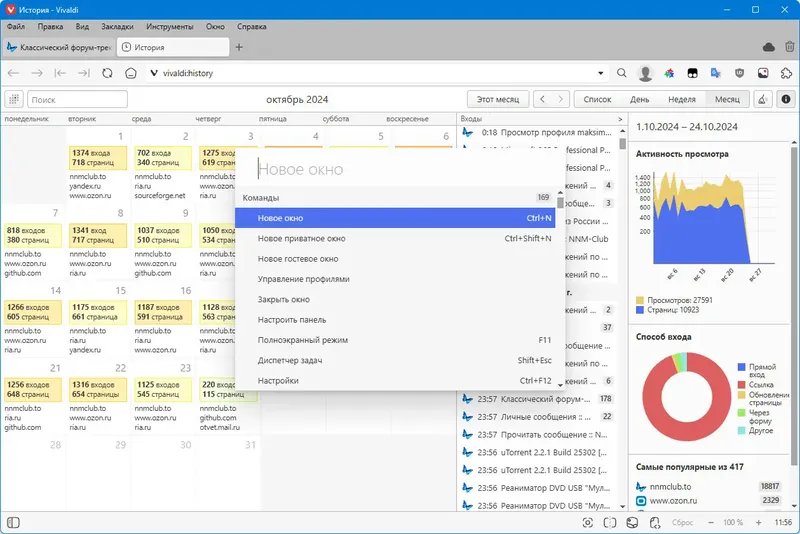Add a new tab with plus button
The height and width of the screenshot is (534, 800).
click(239, 47)
